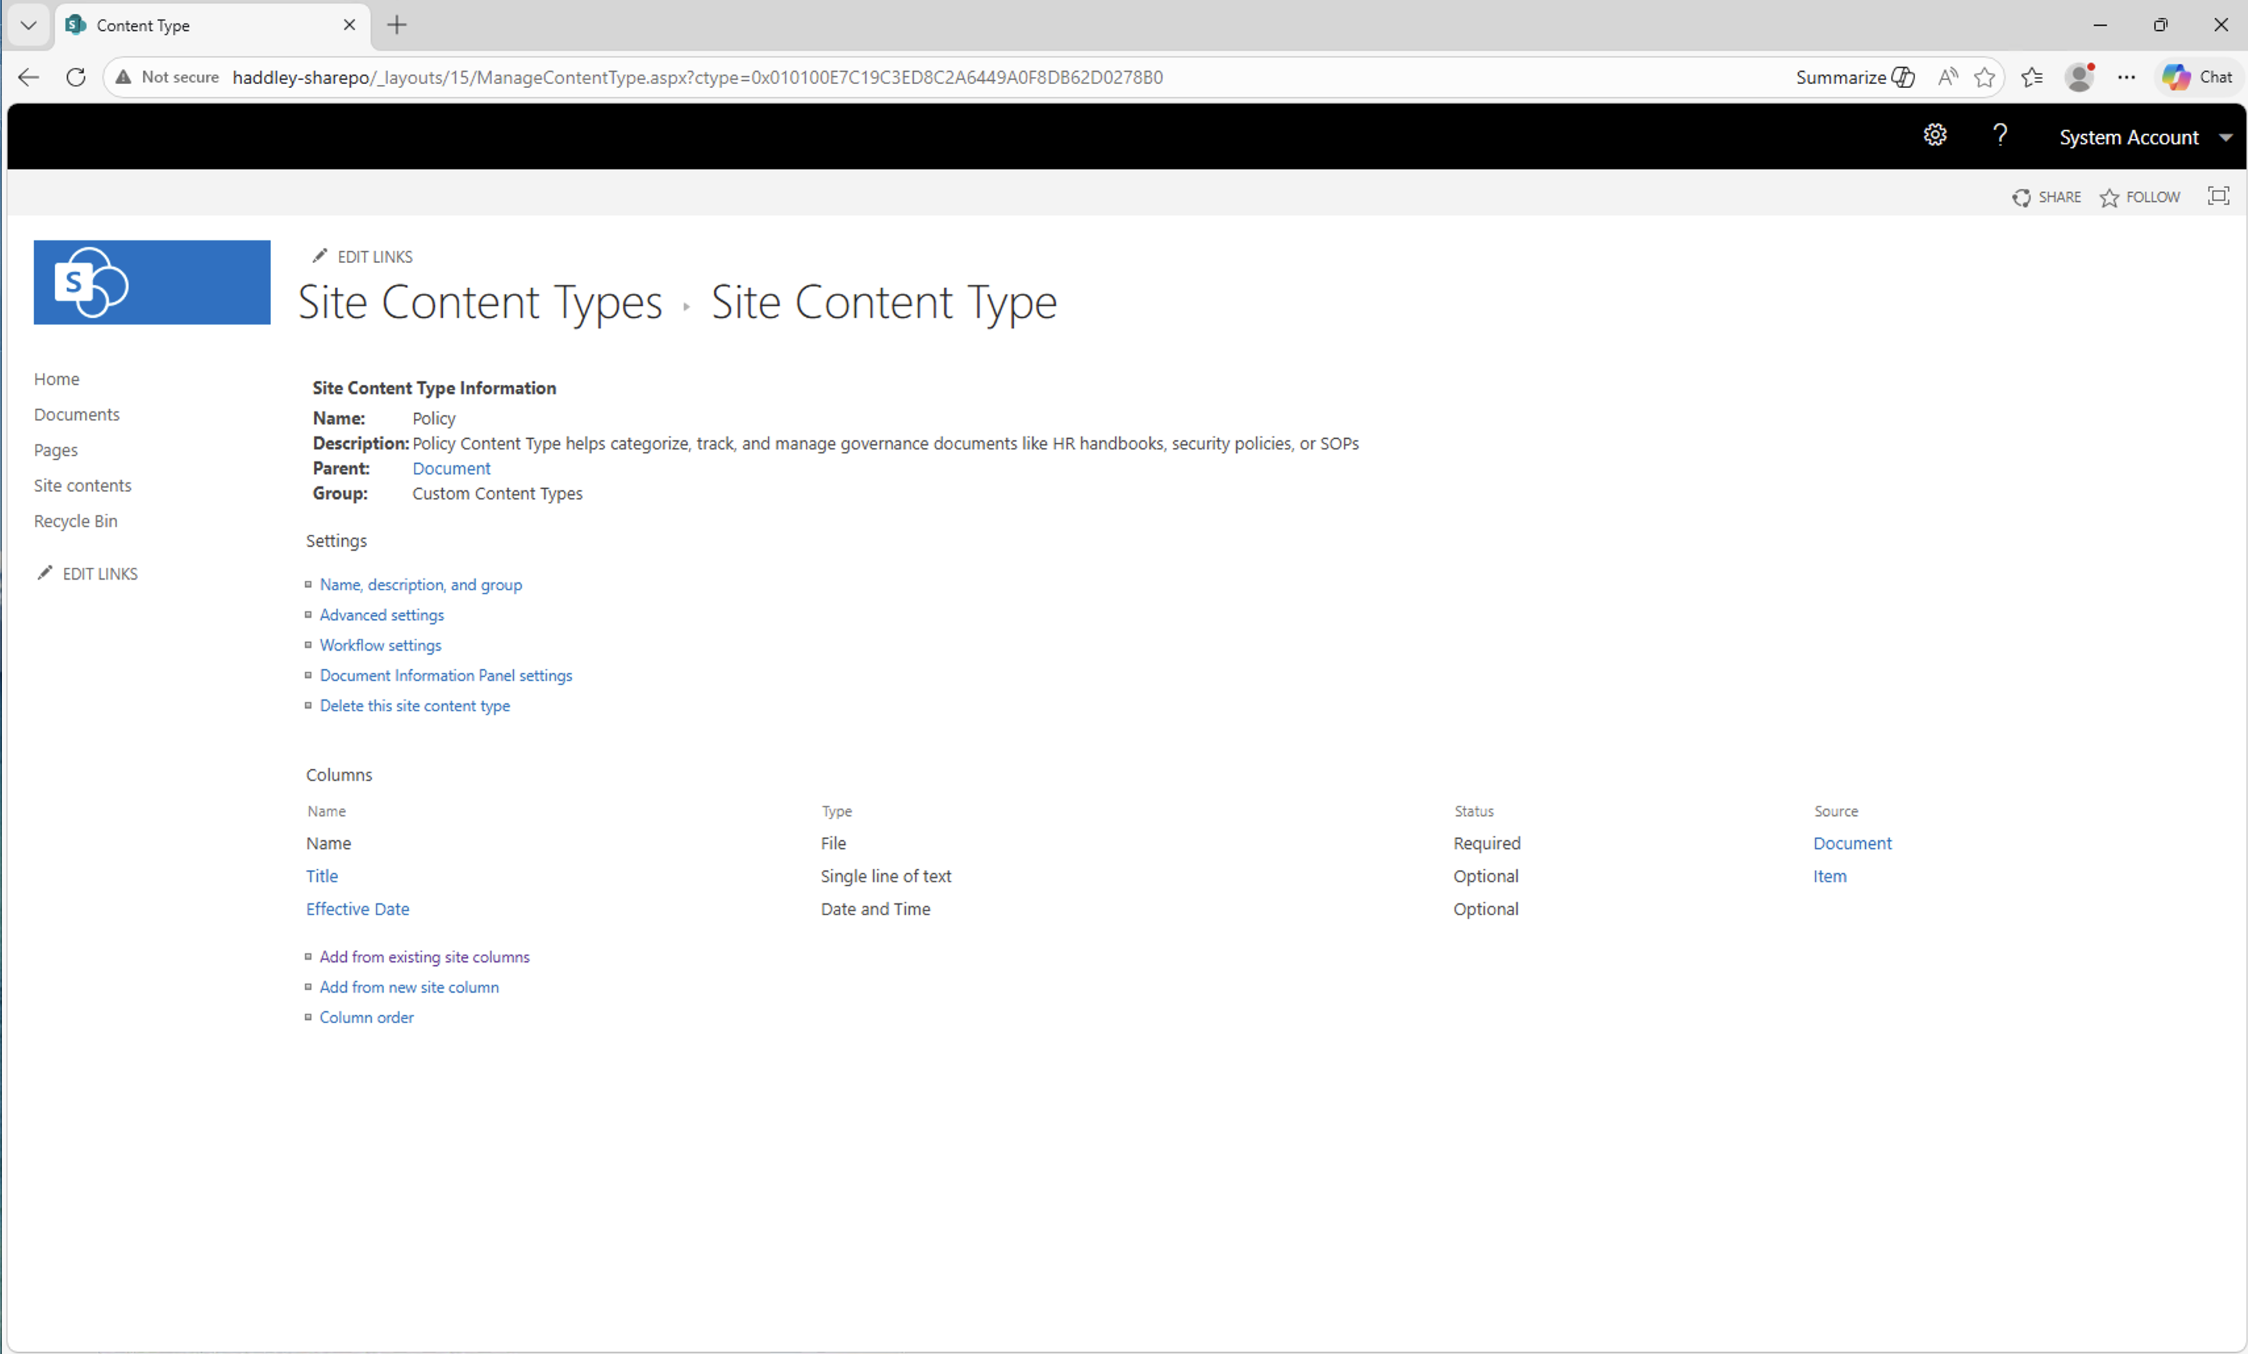Screen dimensions: 2248x1354
Task: Open Document source link in Name row
Action: click(1852, 843)
